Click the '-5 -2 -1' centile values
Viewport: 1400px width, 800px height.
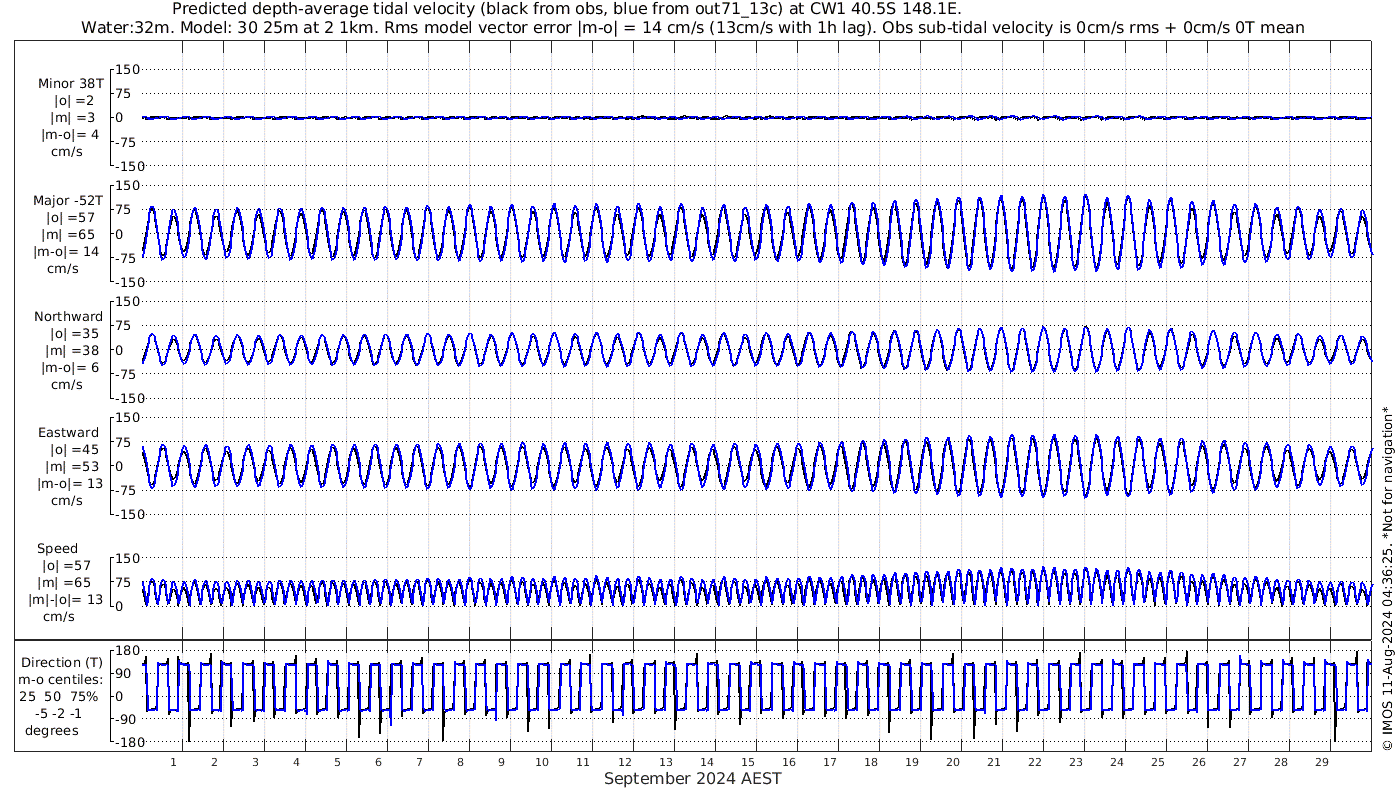pyautogui.click(x=60, y=714)
